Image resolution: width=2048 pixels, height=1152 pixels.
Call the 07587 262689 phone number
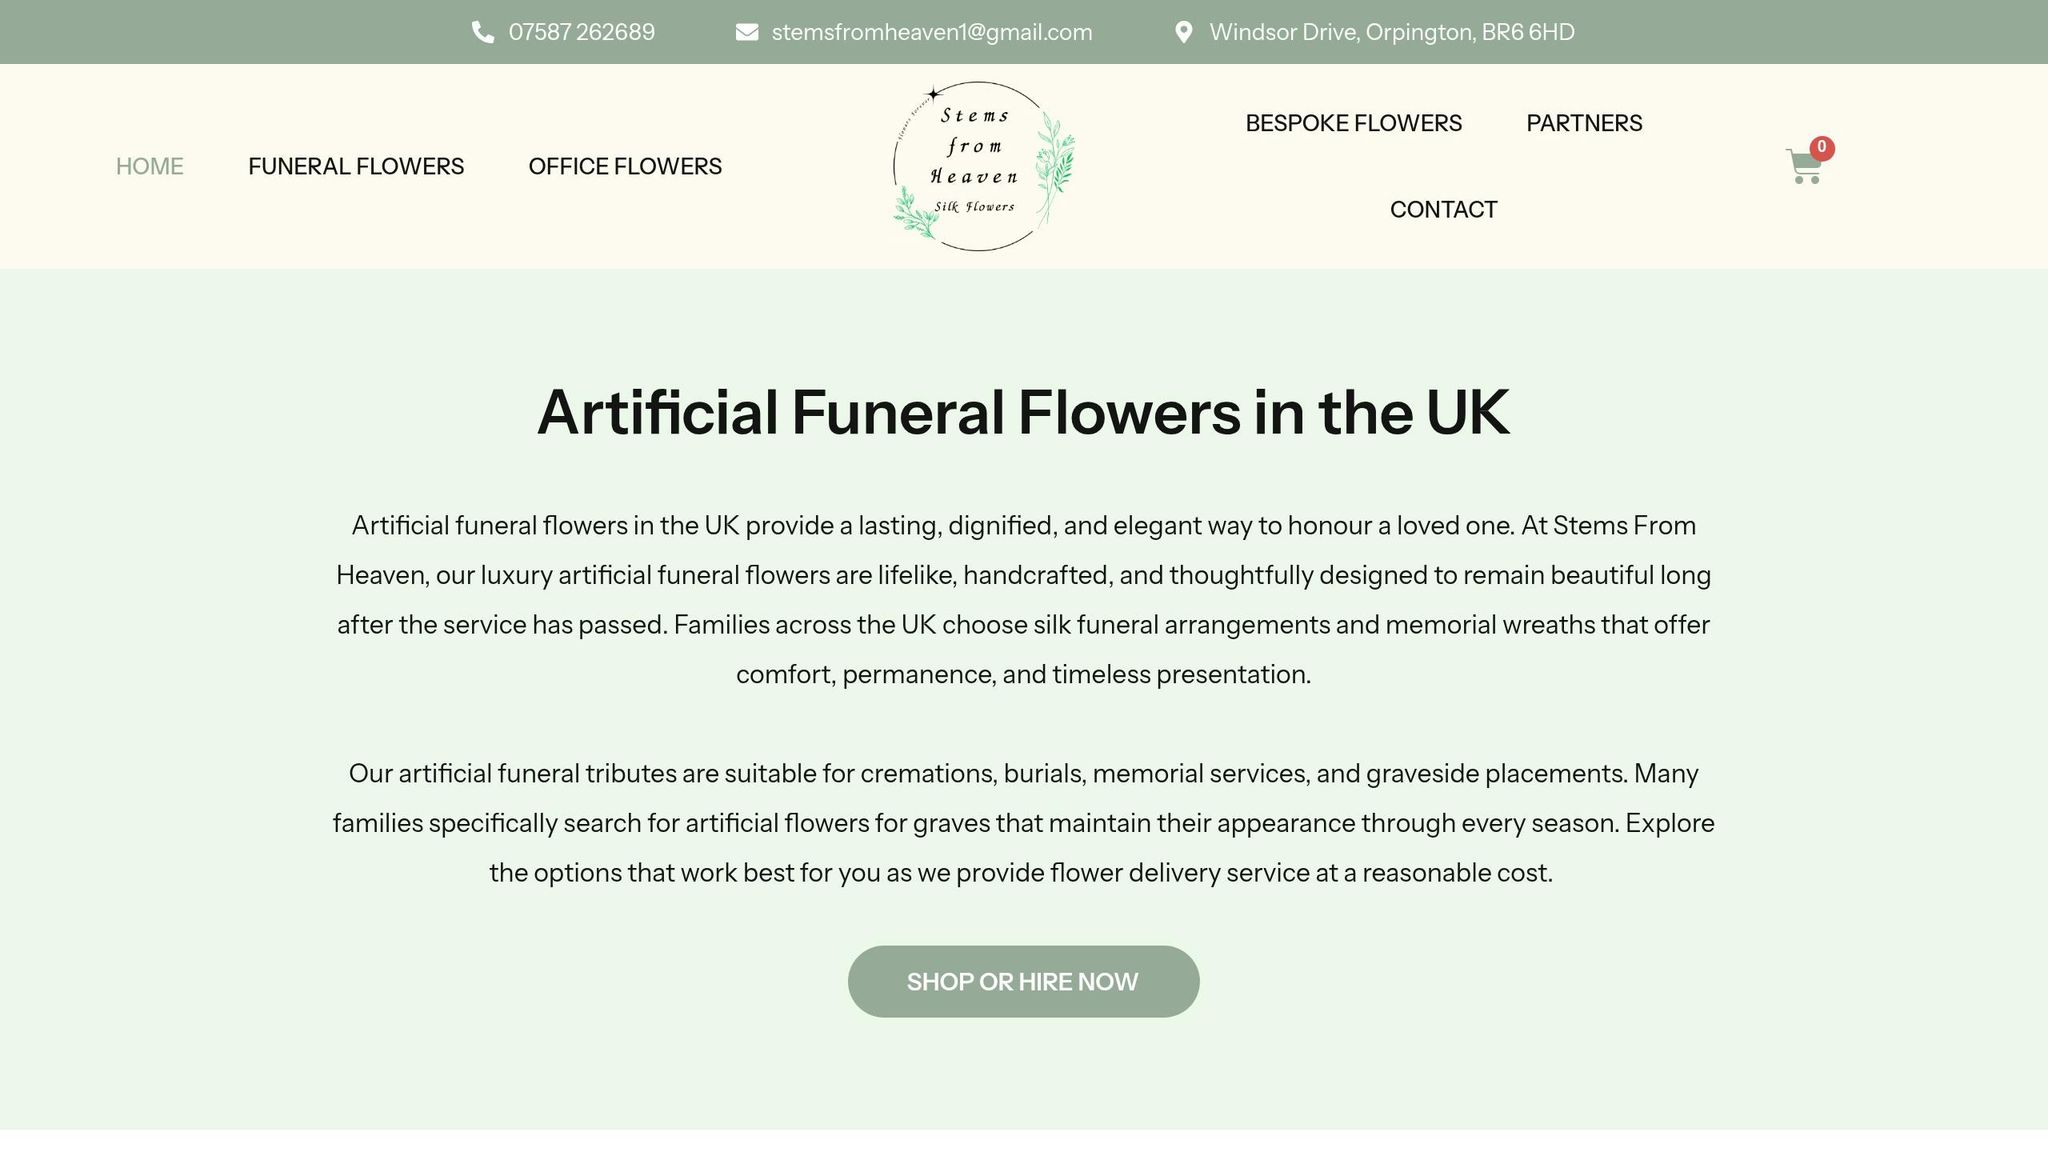[x=581, y=32]
